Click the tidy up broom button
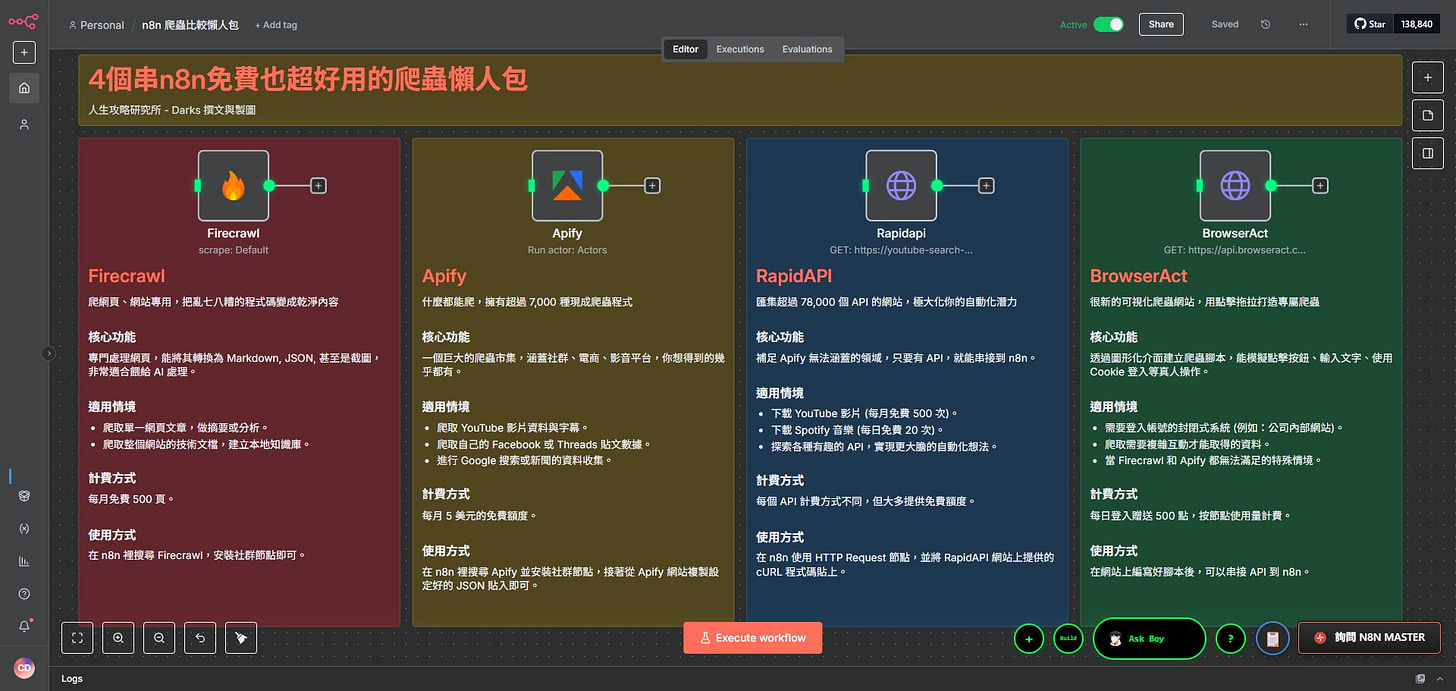 click(x=241, y=637)
